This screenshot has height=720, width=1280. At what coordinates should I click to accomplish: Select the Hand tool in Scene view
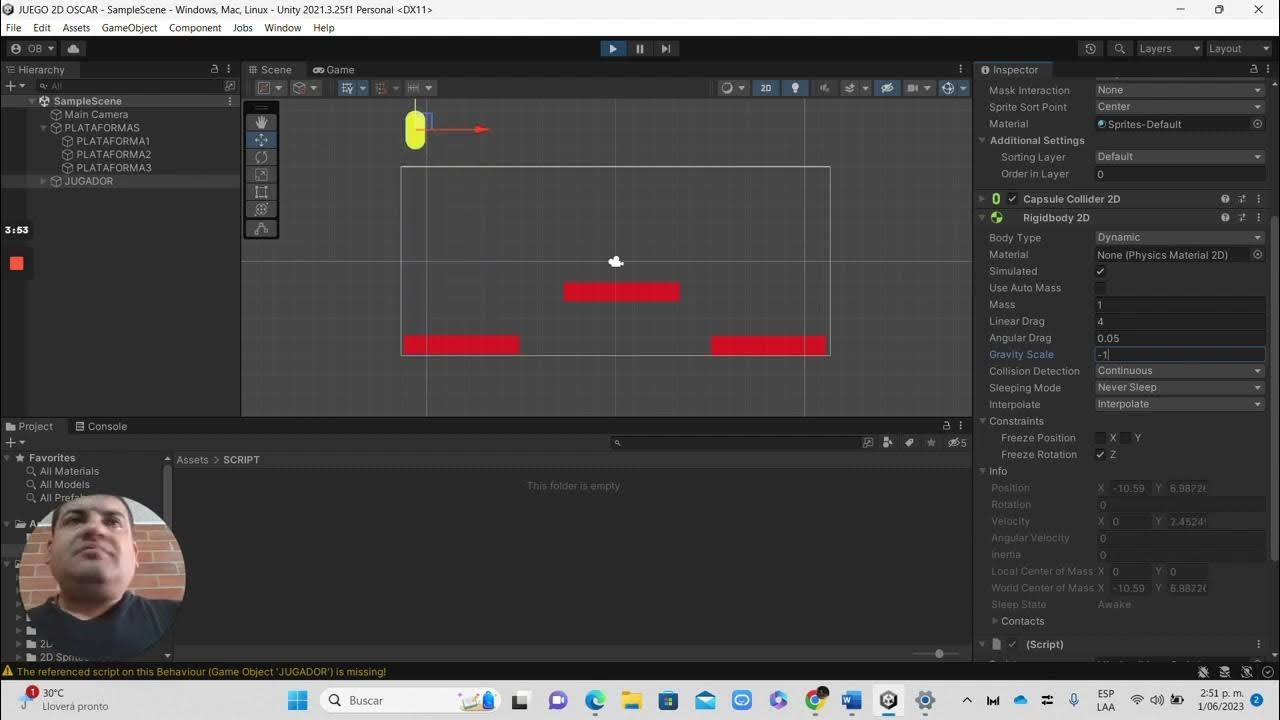[x=261, y=123]
